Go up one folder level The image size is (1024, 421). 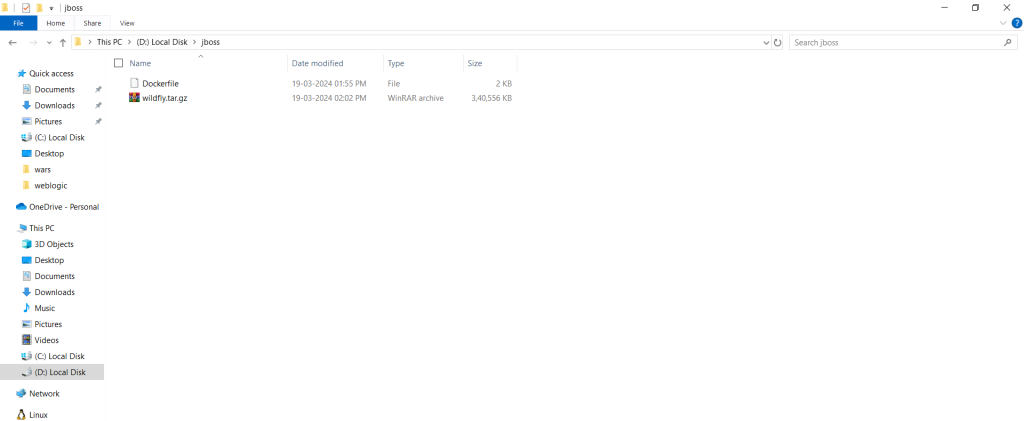click(x=63, y=42)
